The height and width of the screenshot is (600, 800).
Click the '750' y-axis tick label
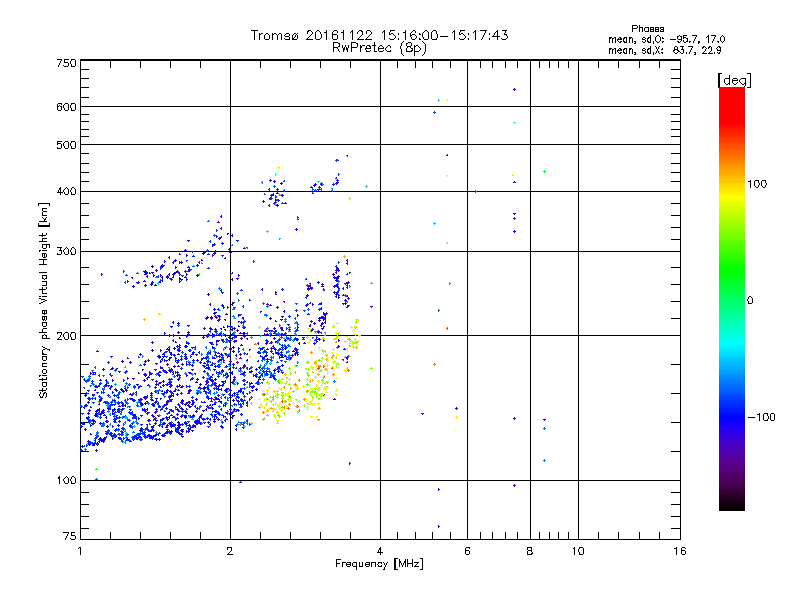66,63
